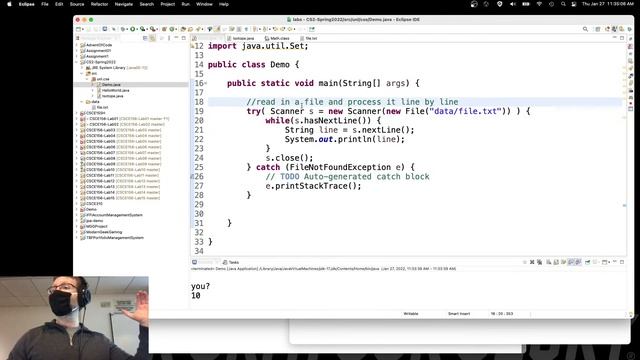This screenshot has height=360, width=640.
Task: Switch to the Isotope.java editor tab
Action: [241, 38]
